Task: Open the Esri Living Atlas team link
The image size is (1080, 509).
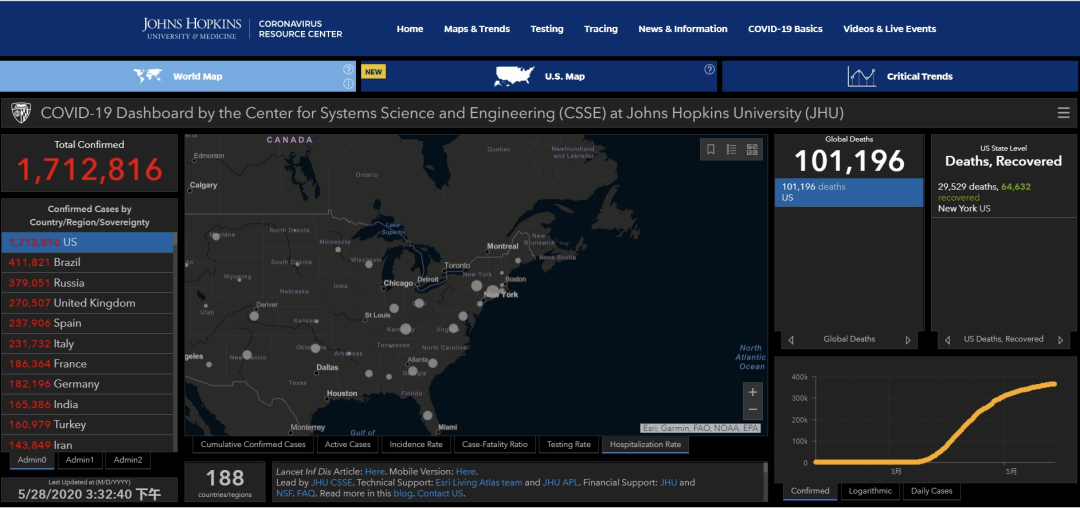Action: (479, 483)
